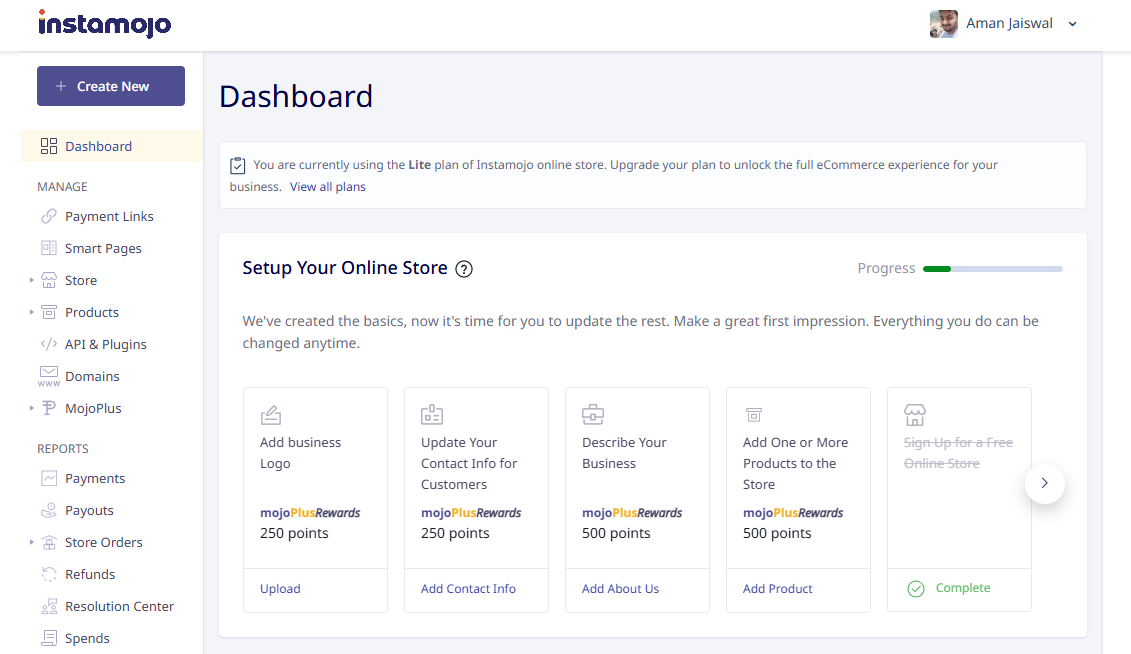Open the Dashboard menu item
This screenshot has height=654, width=1131.
point(112,146)
